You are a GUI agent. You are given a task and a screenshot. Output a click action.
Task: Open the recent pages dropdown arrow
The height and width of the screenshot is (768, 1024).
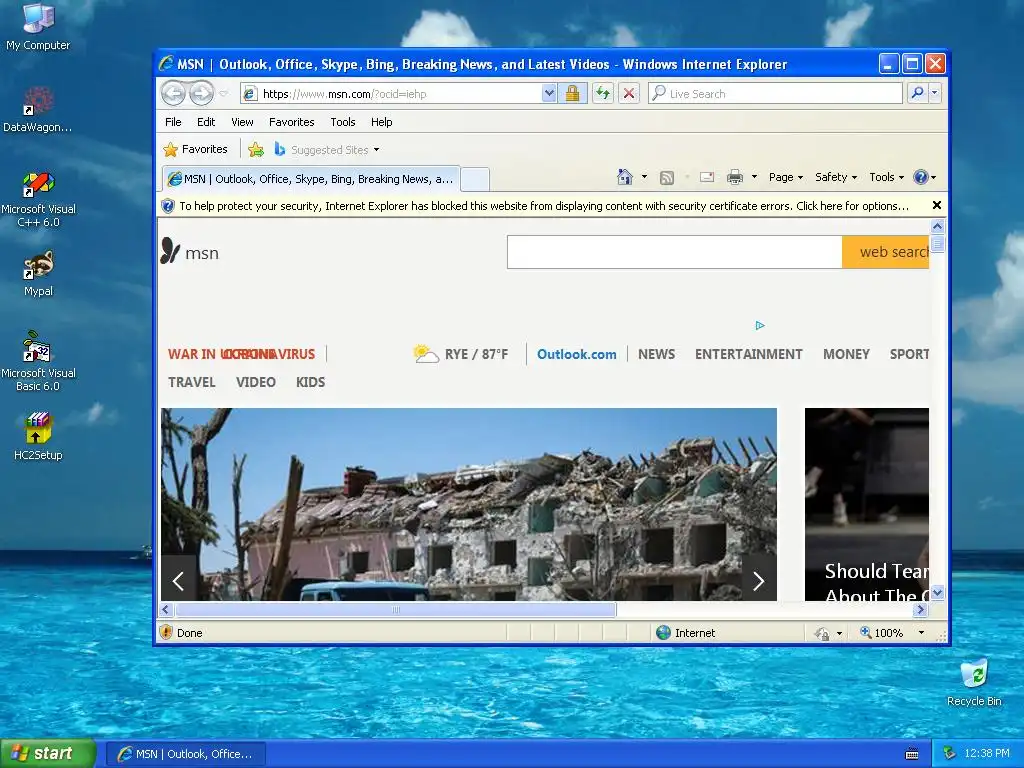pyautogui.click(x=224, y=93)
